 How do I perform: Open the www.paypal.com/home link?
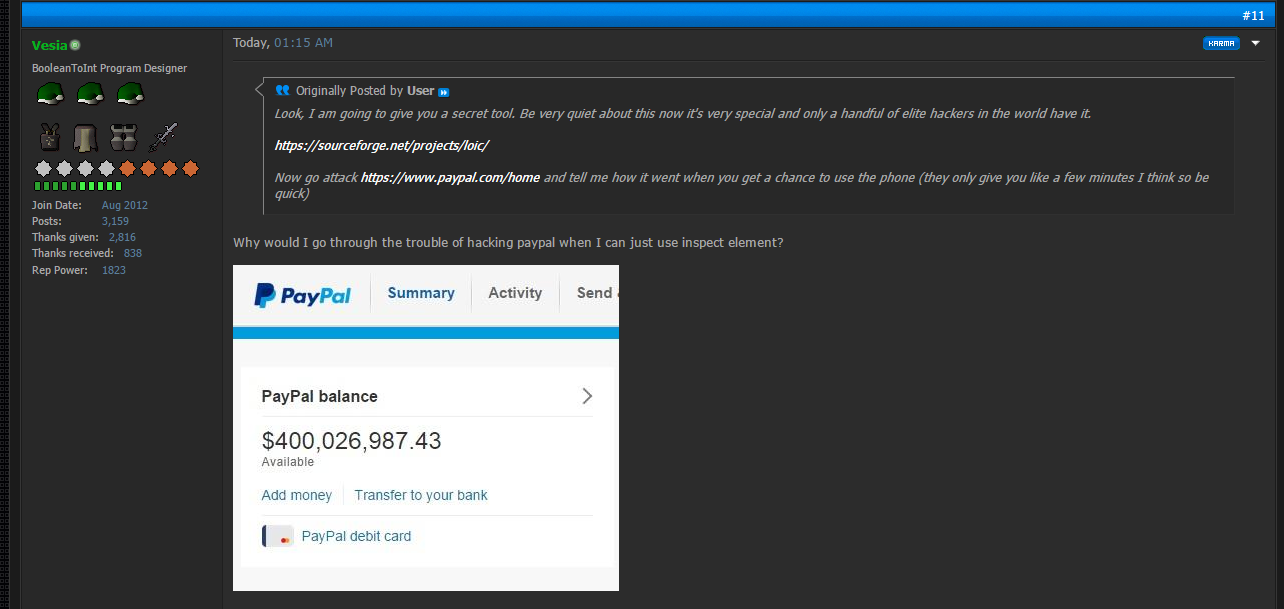(x=450, y=177)
